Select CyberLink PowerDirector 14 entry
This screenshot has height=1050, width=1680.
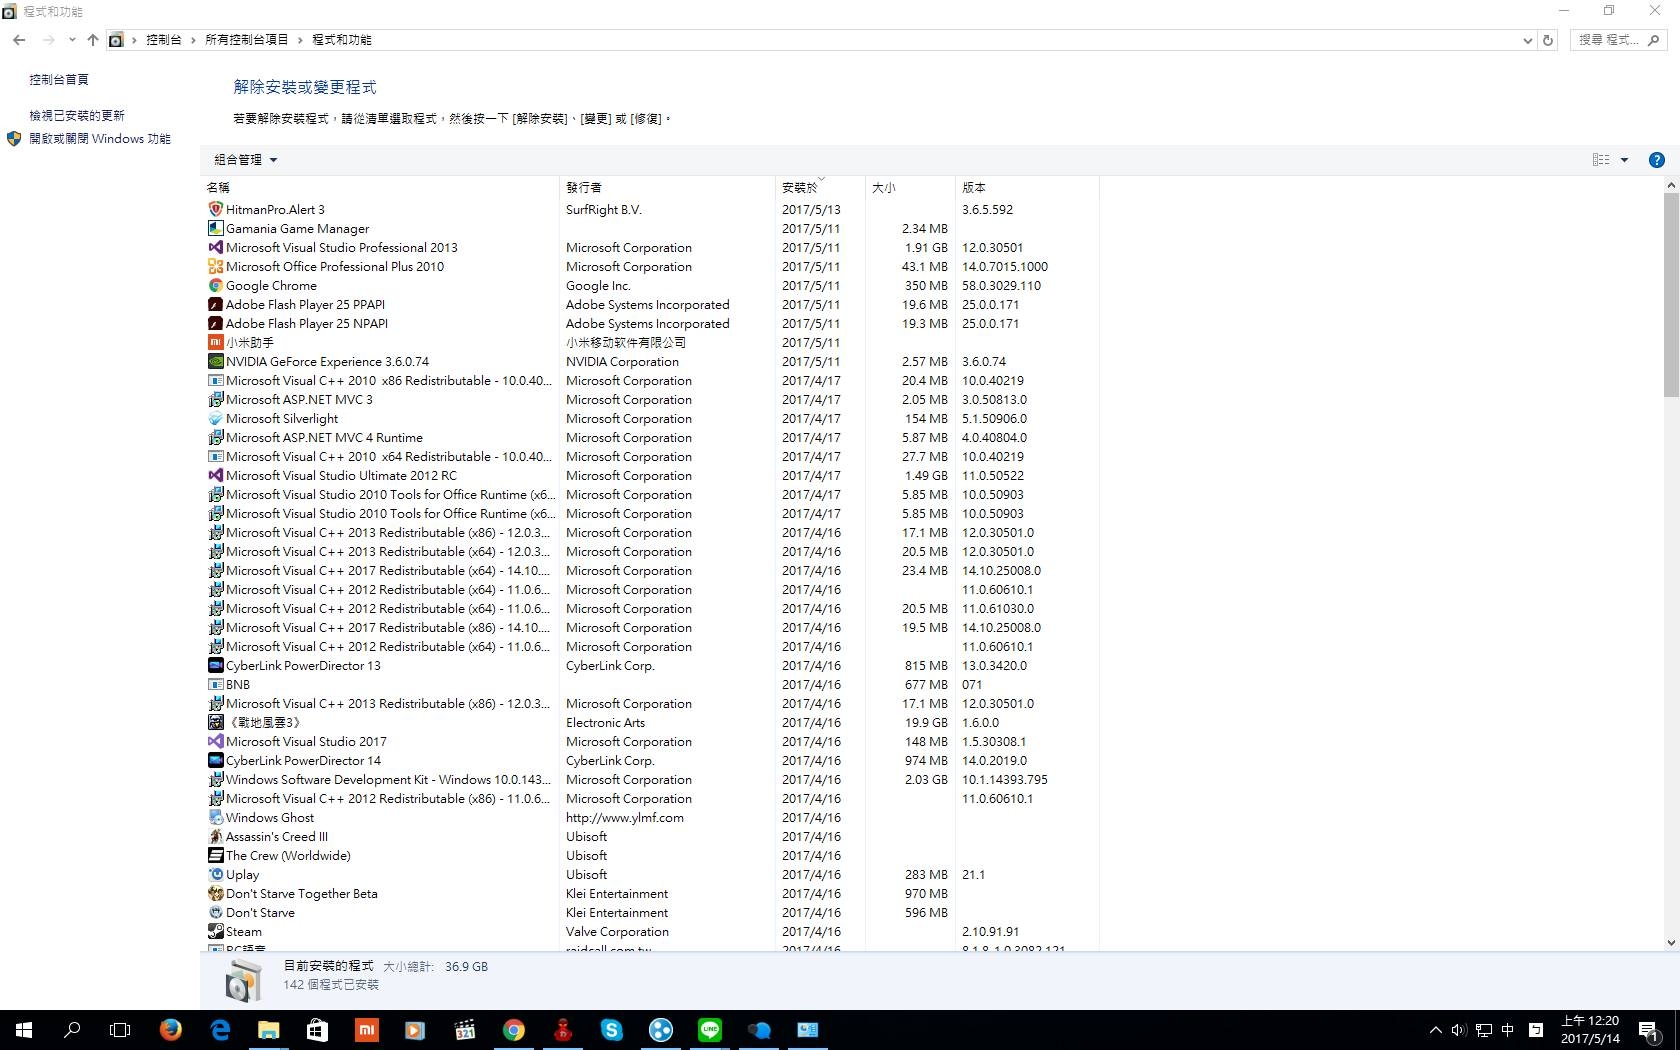[650, 760]
